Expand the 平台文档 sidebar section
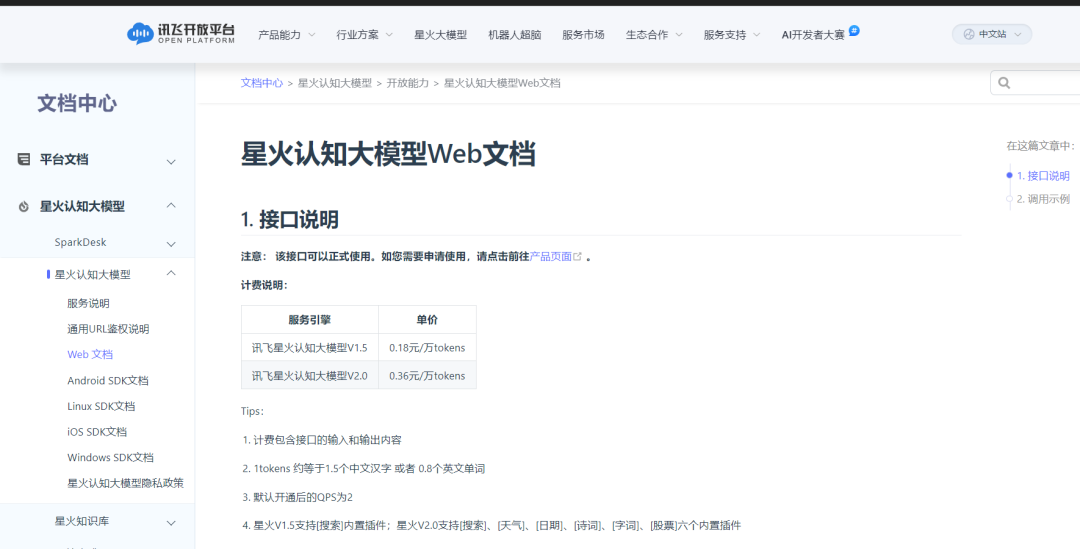1080x549 pixels. click(x=172, y=162)
